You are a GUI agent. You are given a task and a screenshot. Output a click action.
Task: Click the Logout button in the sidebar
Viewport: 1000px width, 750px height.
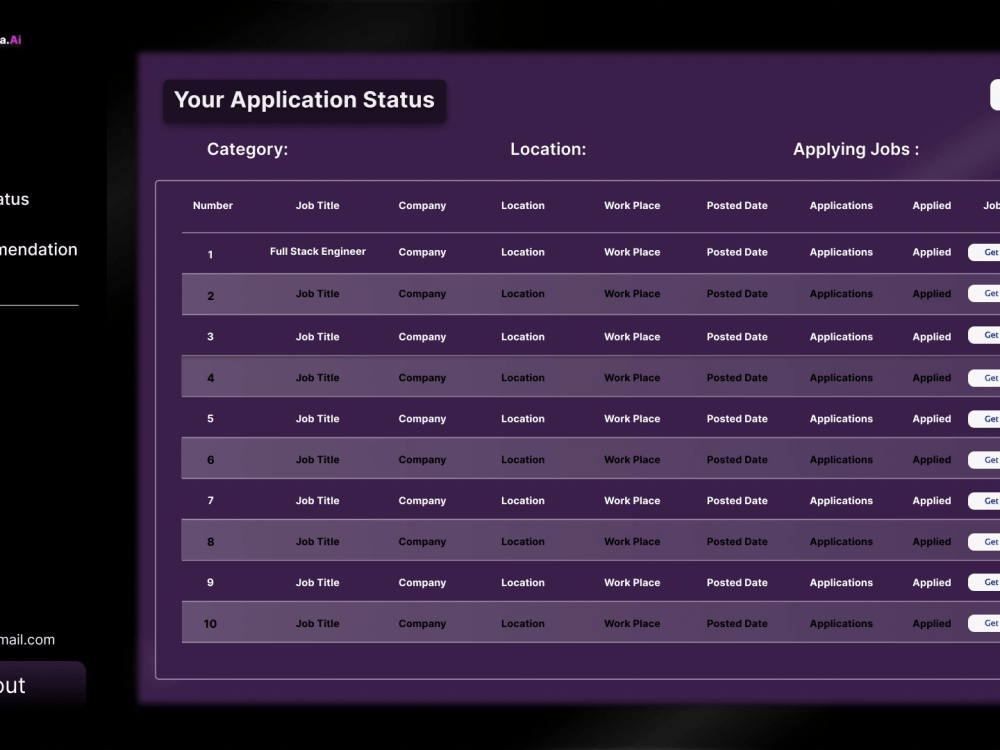pos(42,685)
